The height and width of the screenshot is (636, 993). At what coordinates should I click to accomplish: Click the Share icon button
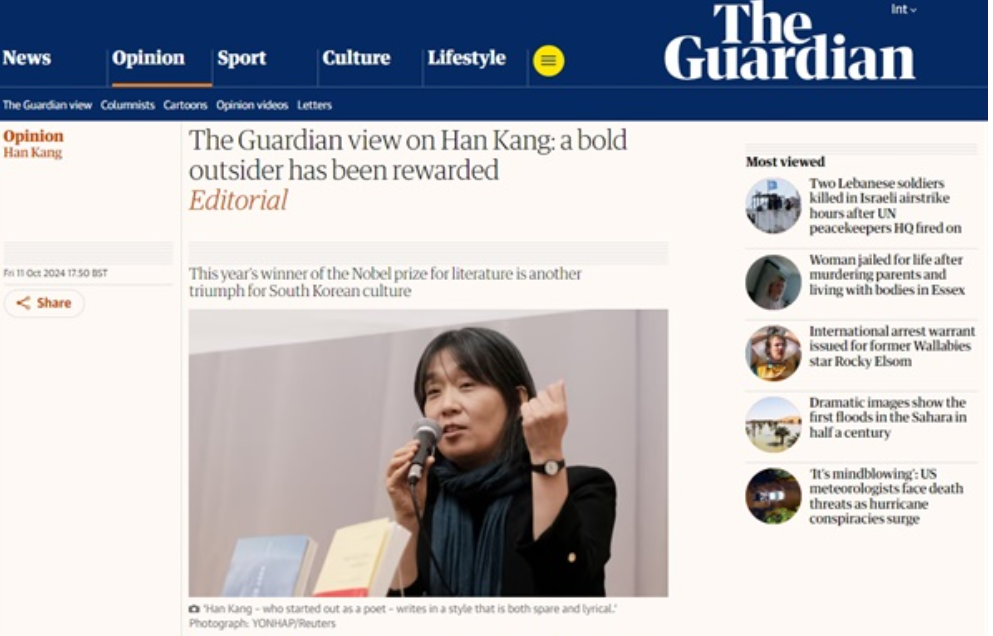point(44,303)
